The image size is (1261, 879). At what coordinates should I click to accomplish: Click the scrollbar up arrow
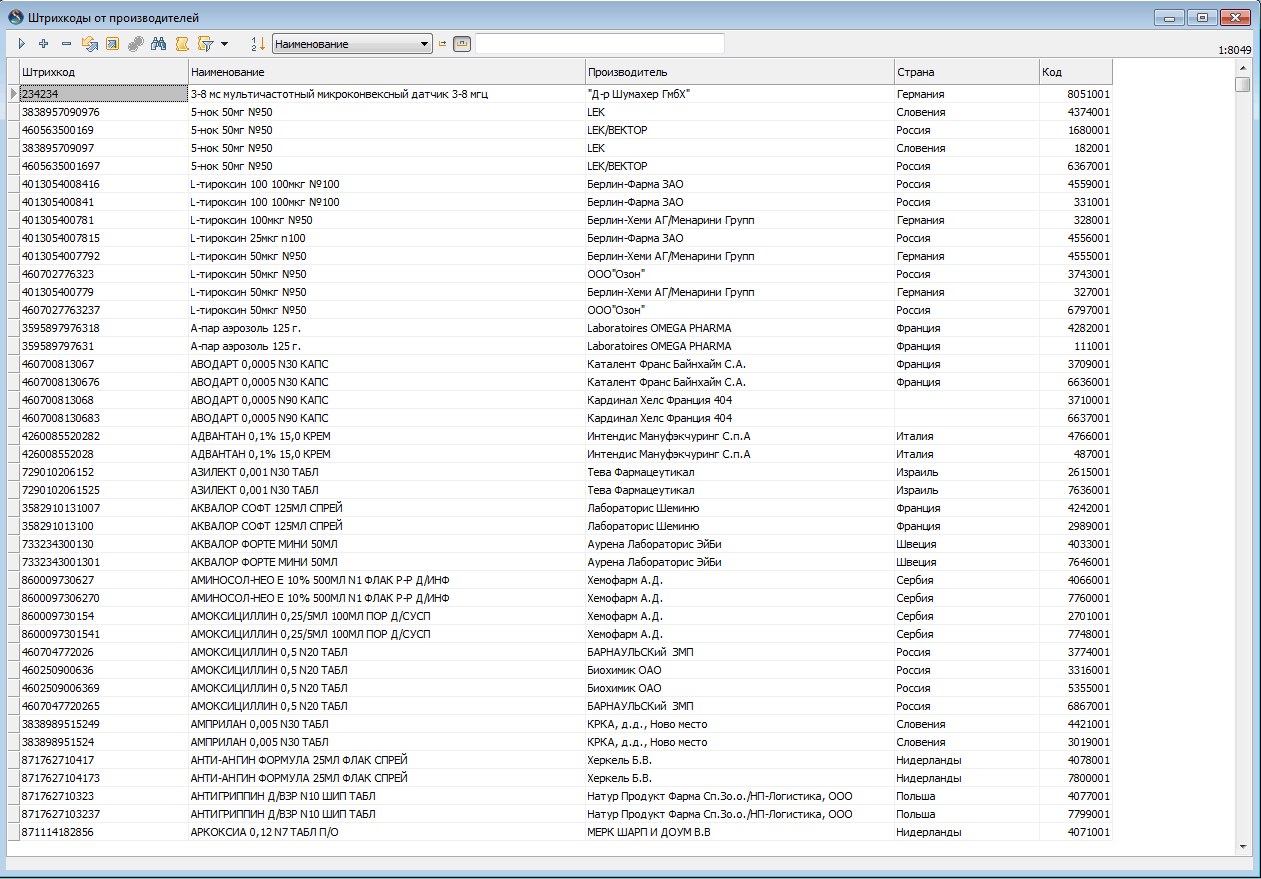tap(1242, 67)
